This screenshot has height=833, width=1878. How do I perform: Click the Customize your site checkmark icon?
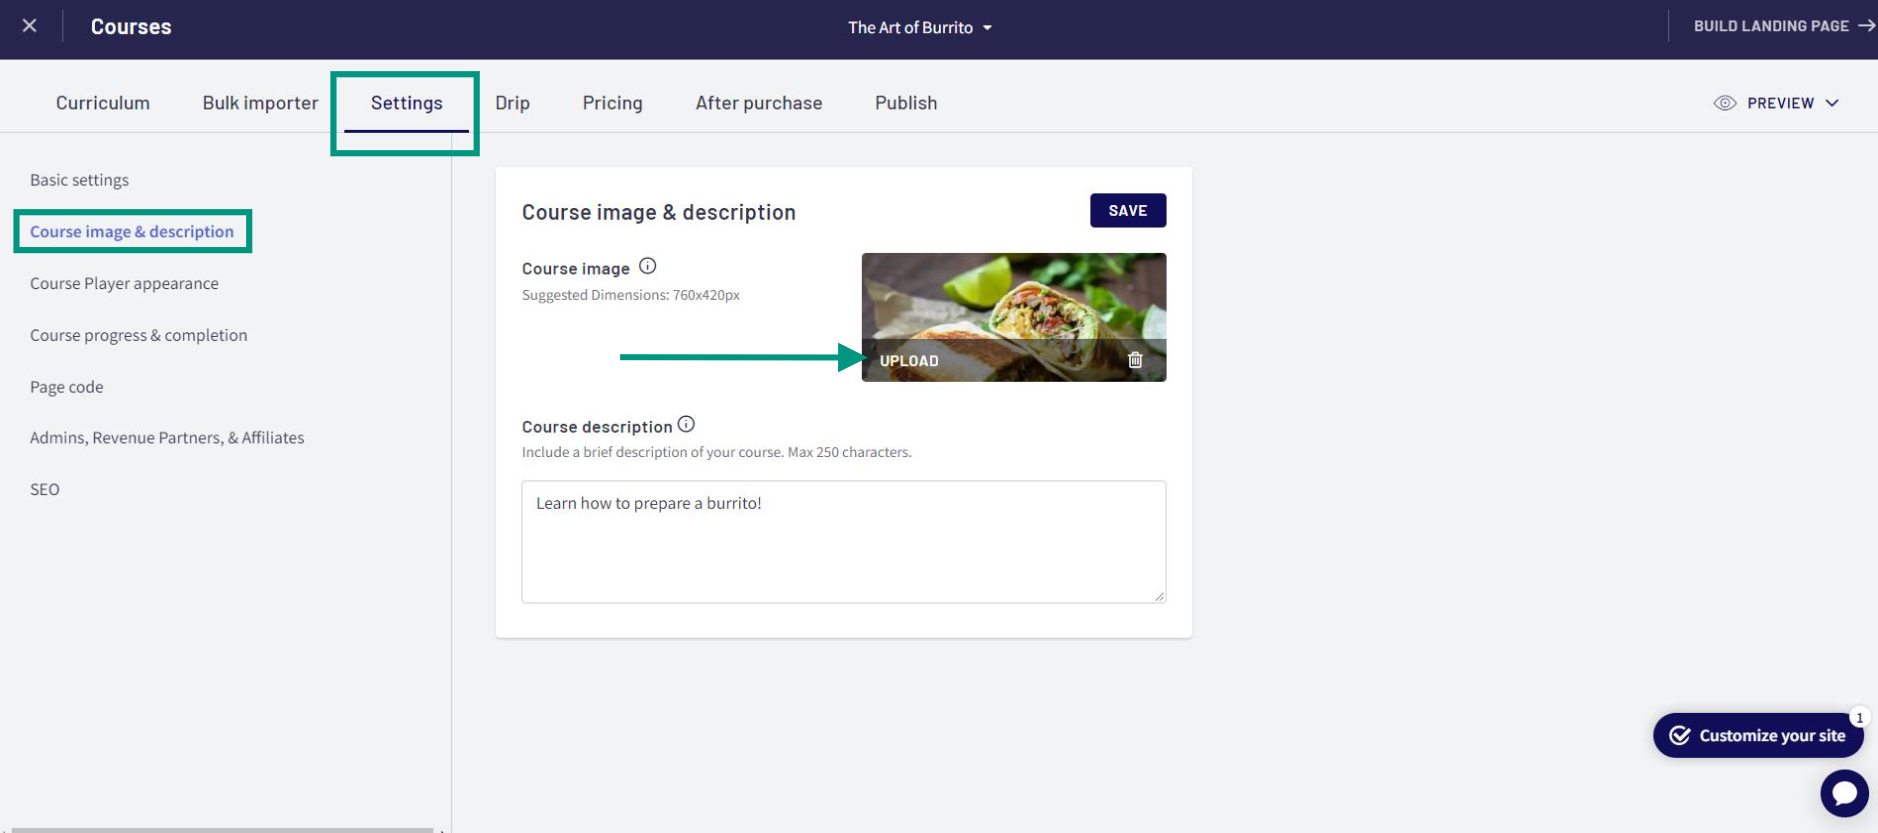[1680, 735]
